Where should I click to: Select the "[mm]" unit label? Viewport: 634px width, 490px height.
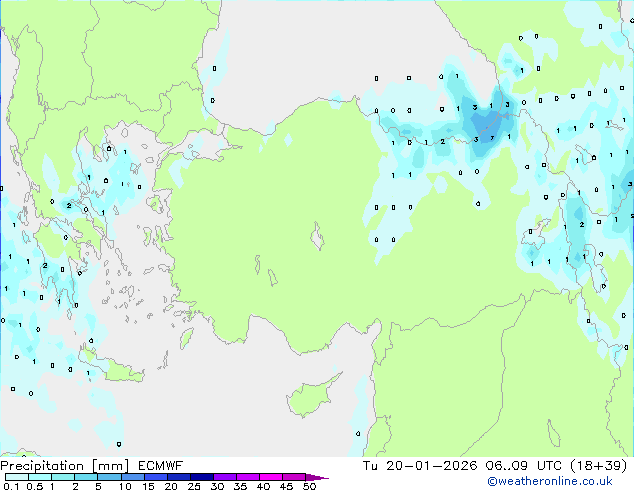click(x=111, y=466)
